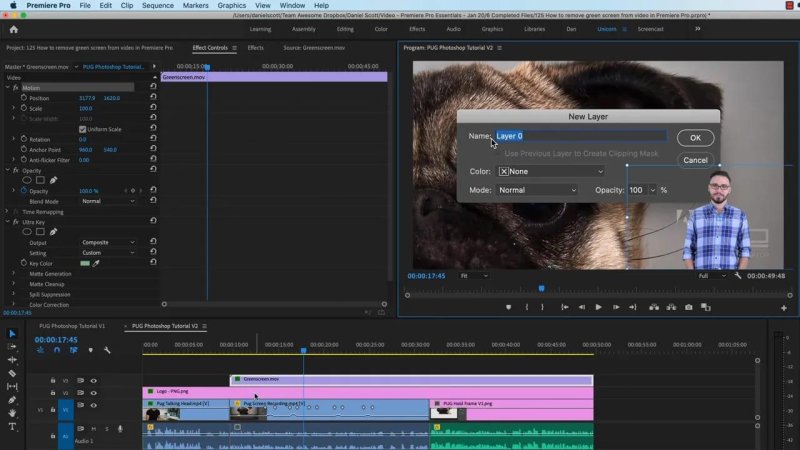800x450 pixels.
Task: Select the Razor tool
Action: pos(12,373)
